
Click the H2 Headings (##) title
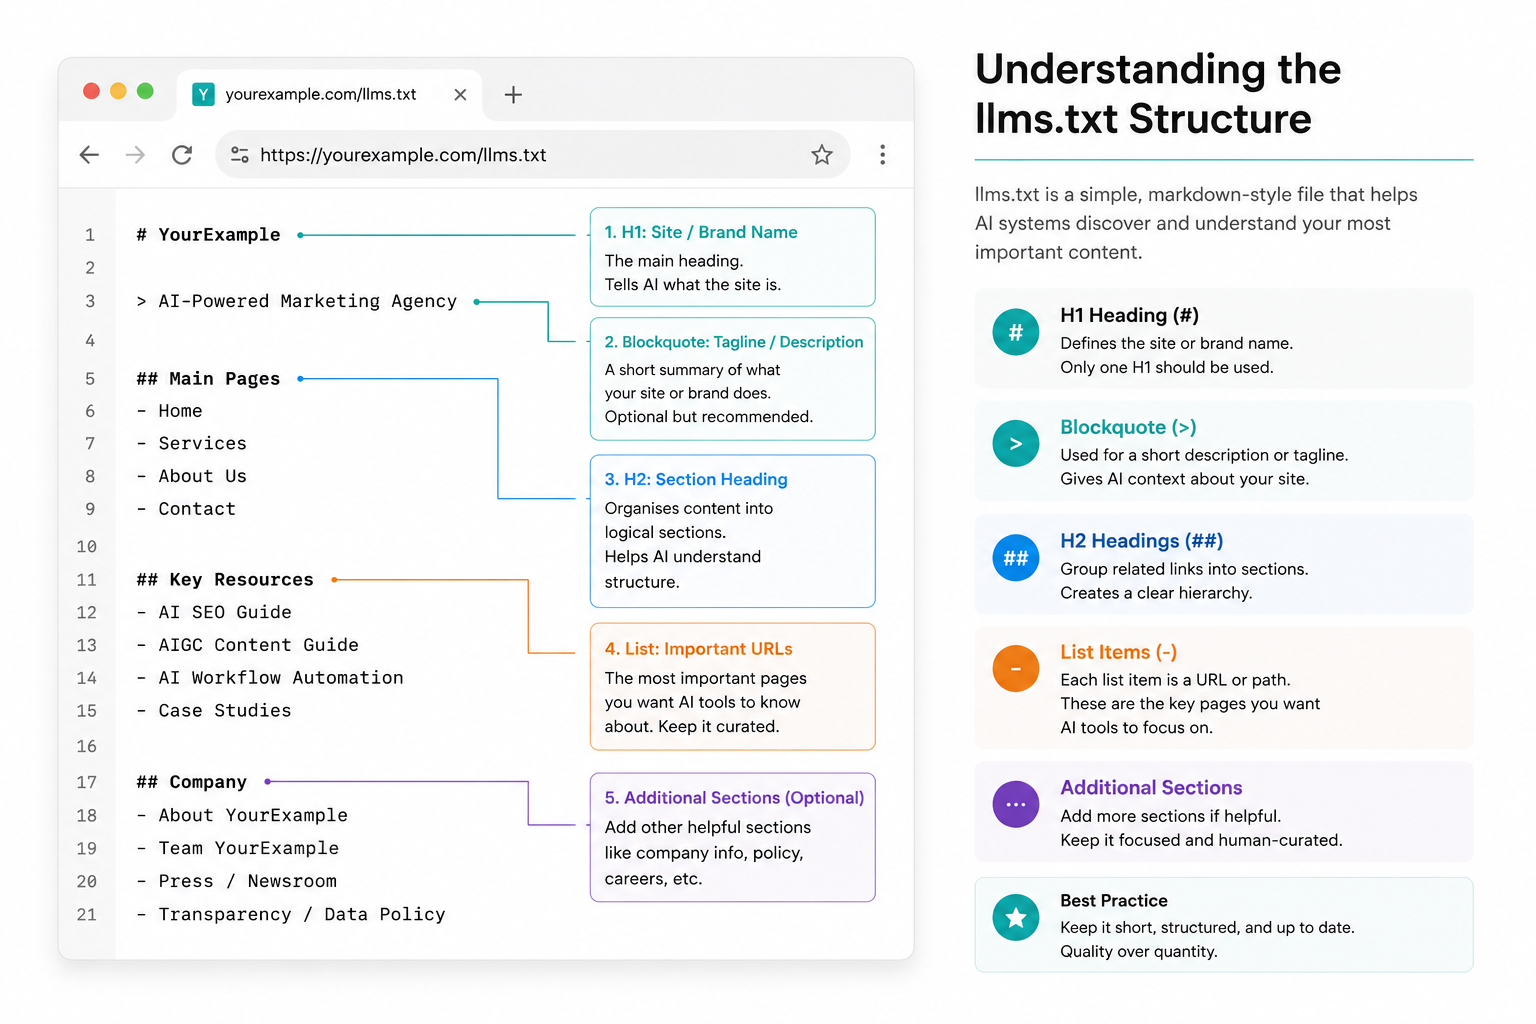[x=1142, y=541]
